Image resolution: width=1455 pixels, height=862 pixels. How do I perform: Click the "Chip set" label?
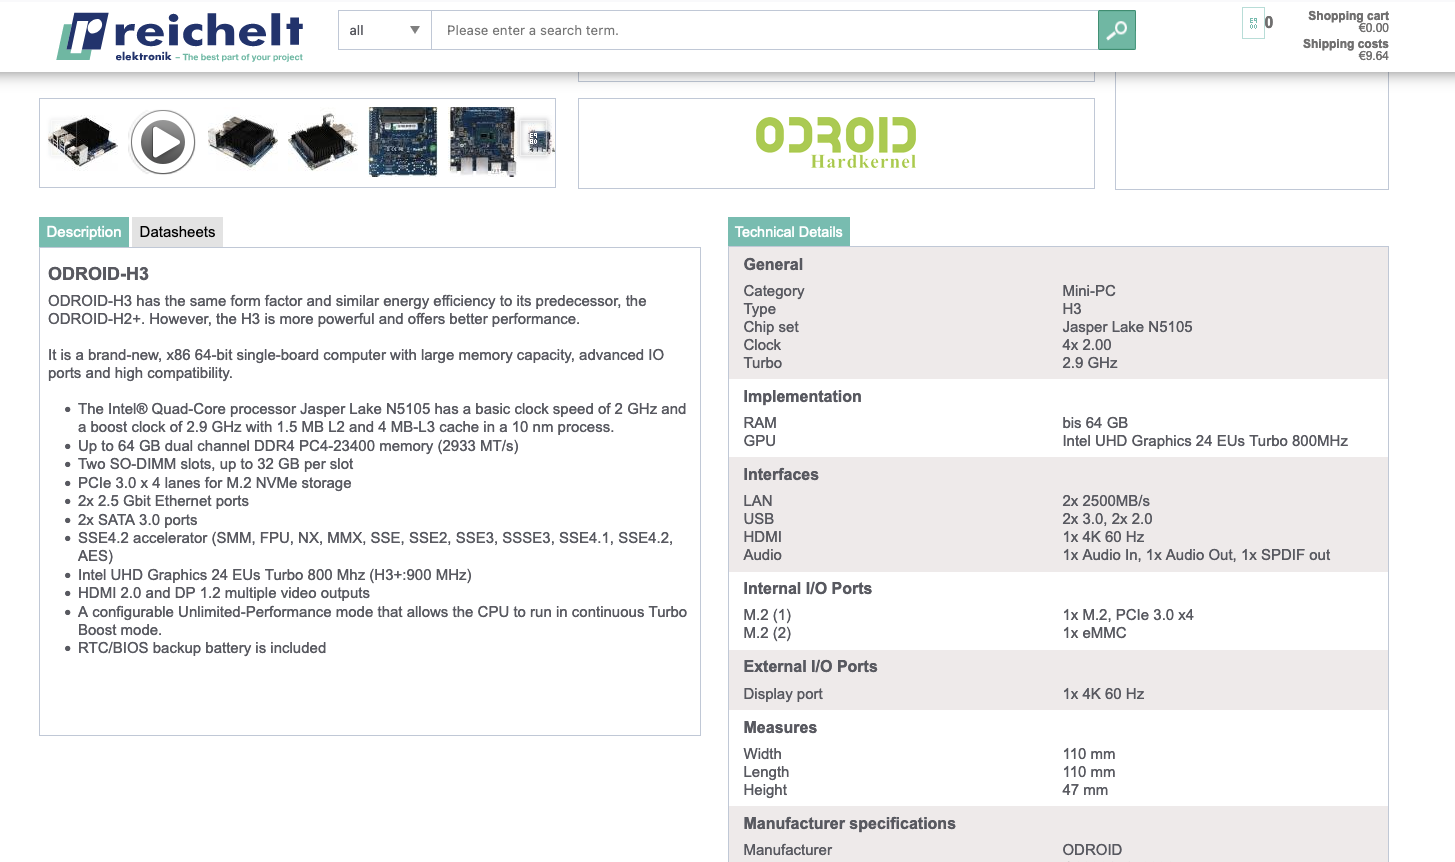[771, 327]
